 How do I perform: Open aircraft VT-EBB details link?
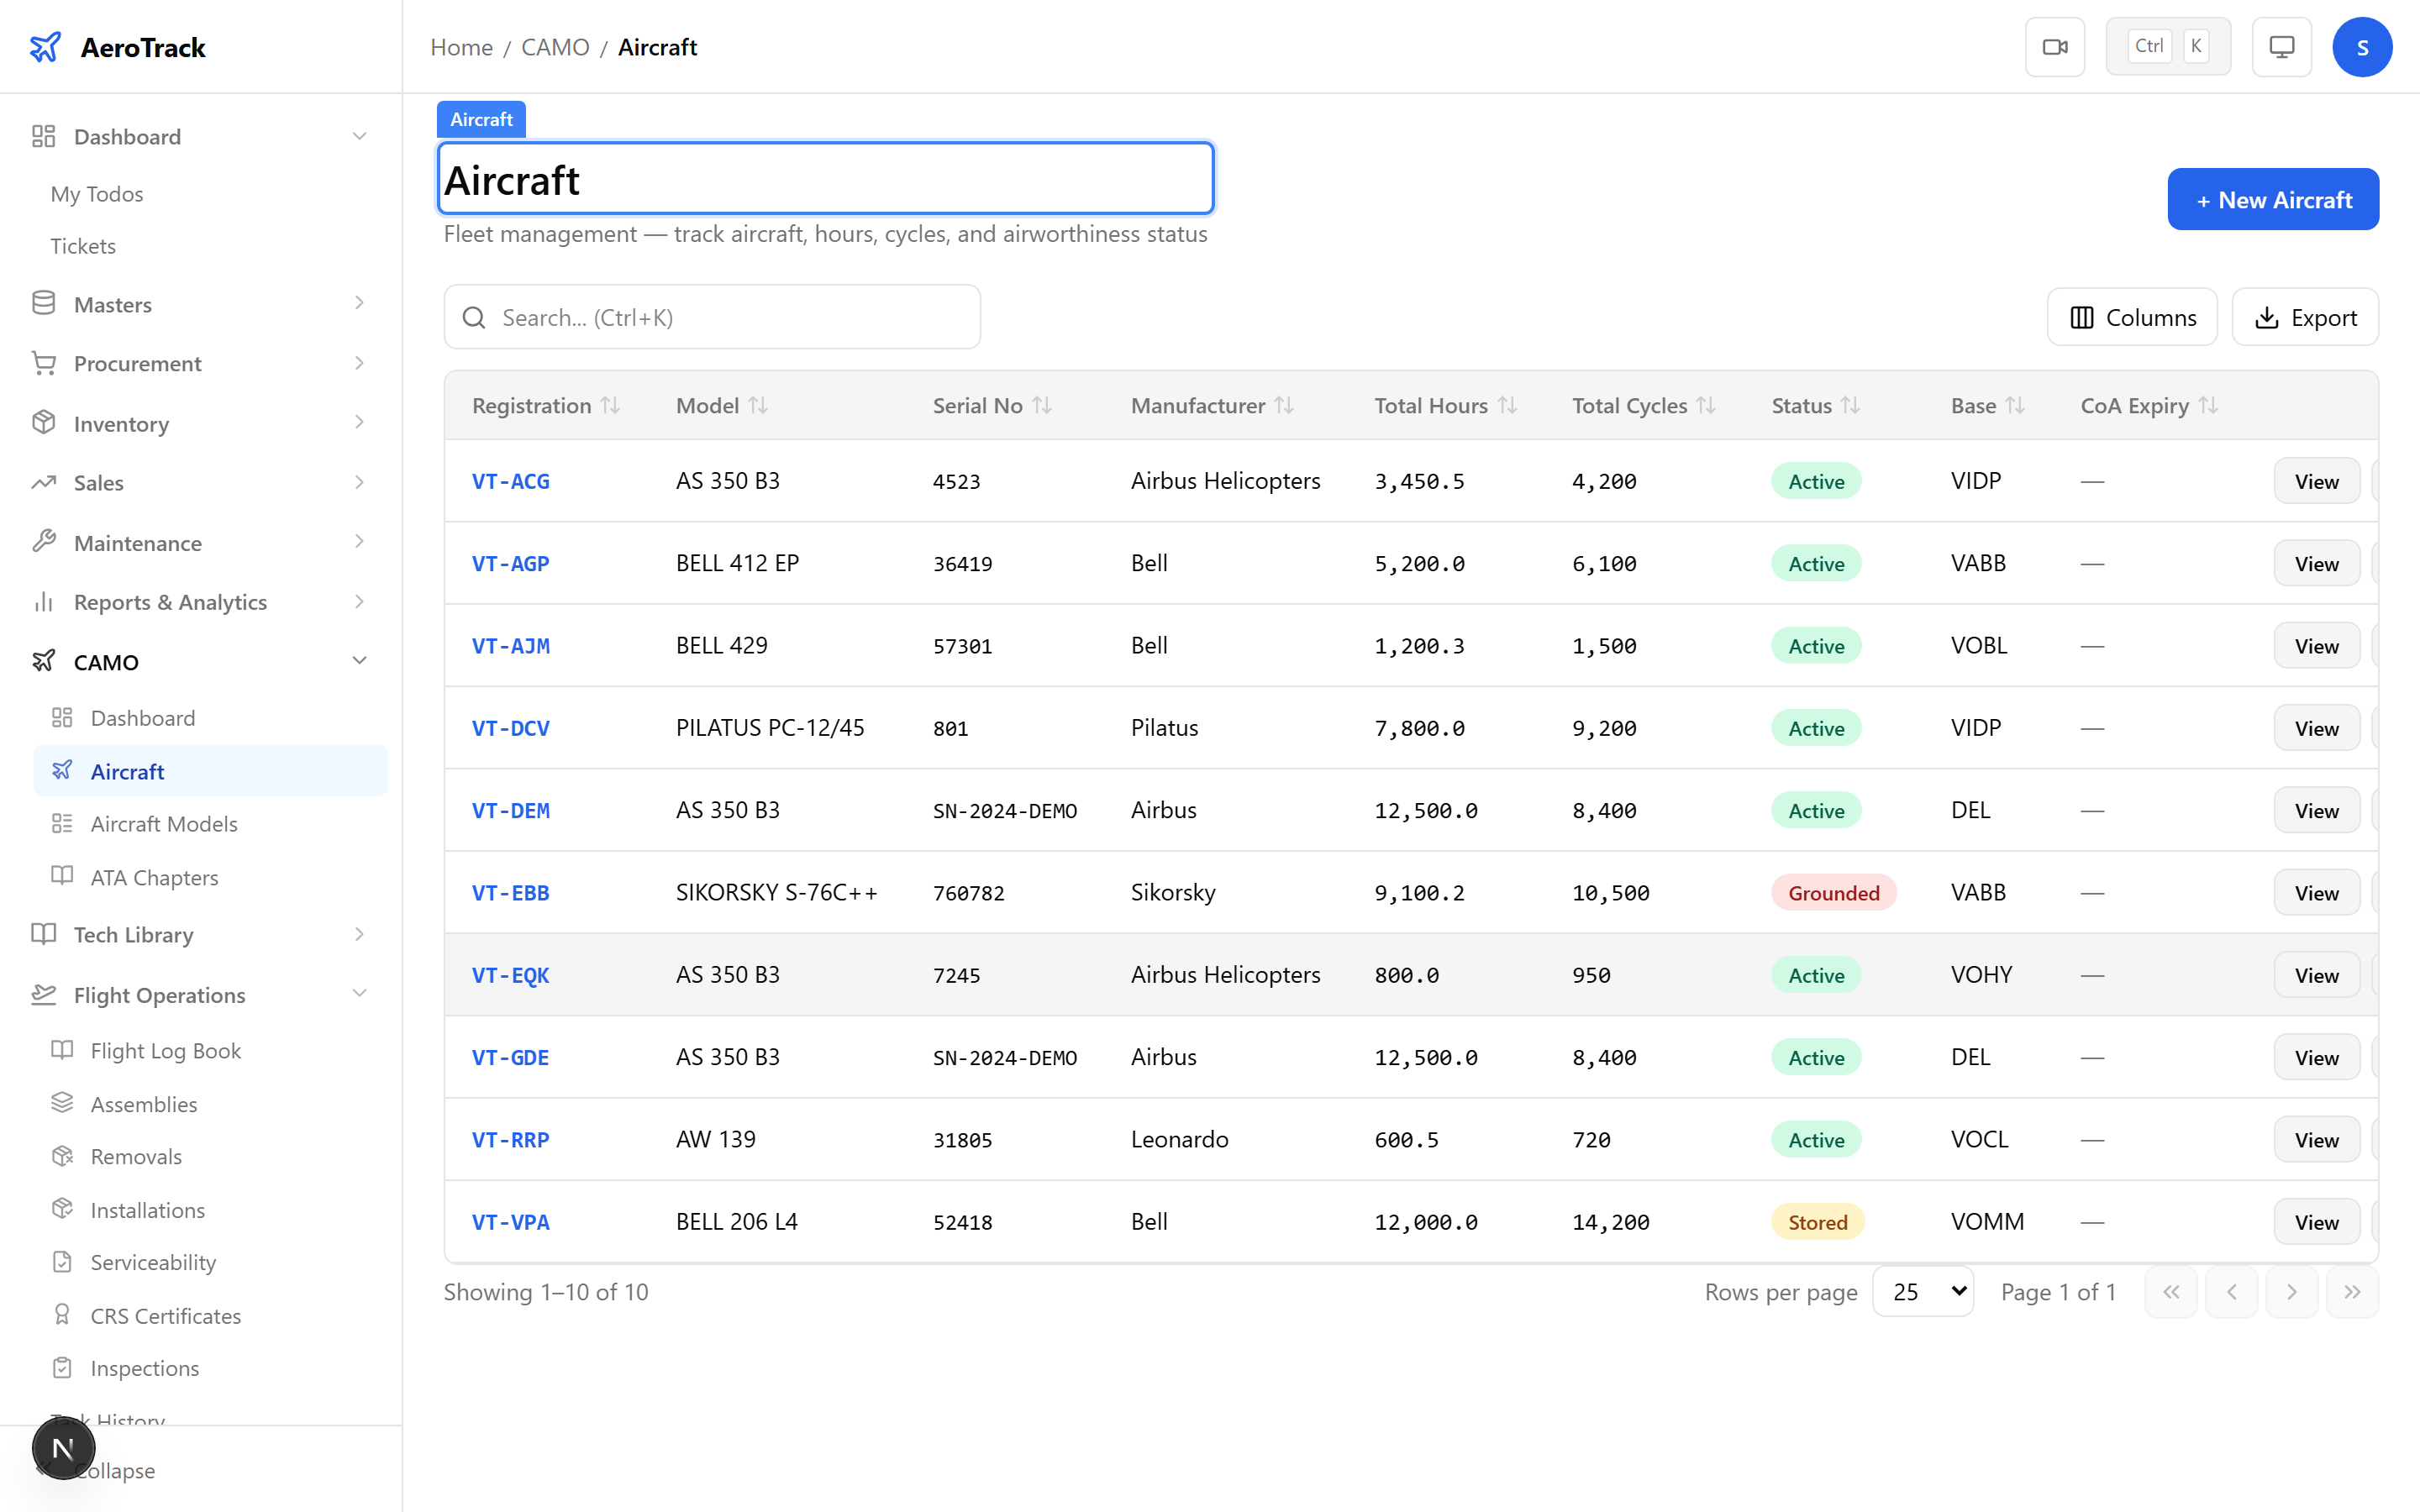(510, 892)
